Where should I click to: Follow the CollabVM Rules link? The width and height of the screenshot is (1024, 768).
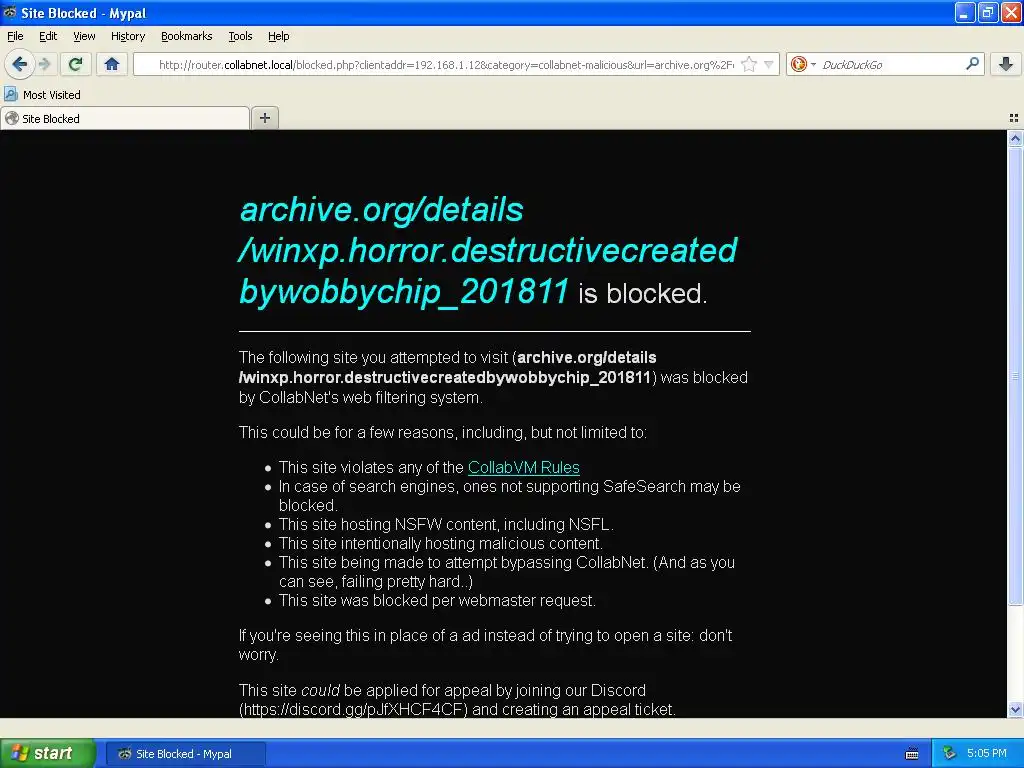(x=524, y=468)
